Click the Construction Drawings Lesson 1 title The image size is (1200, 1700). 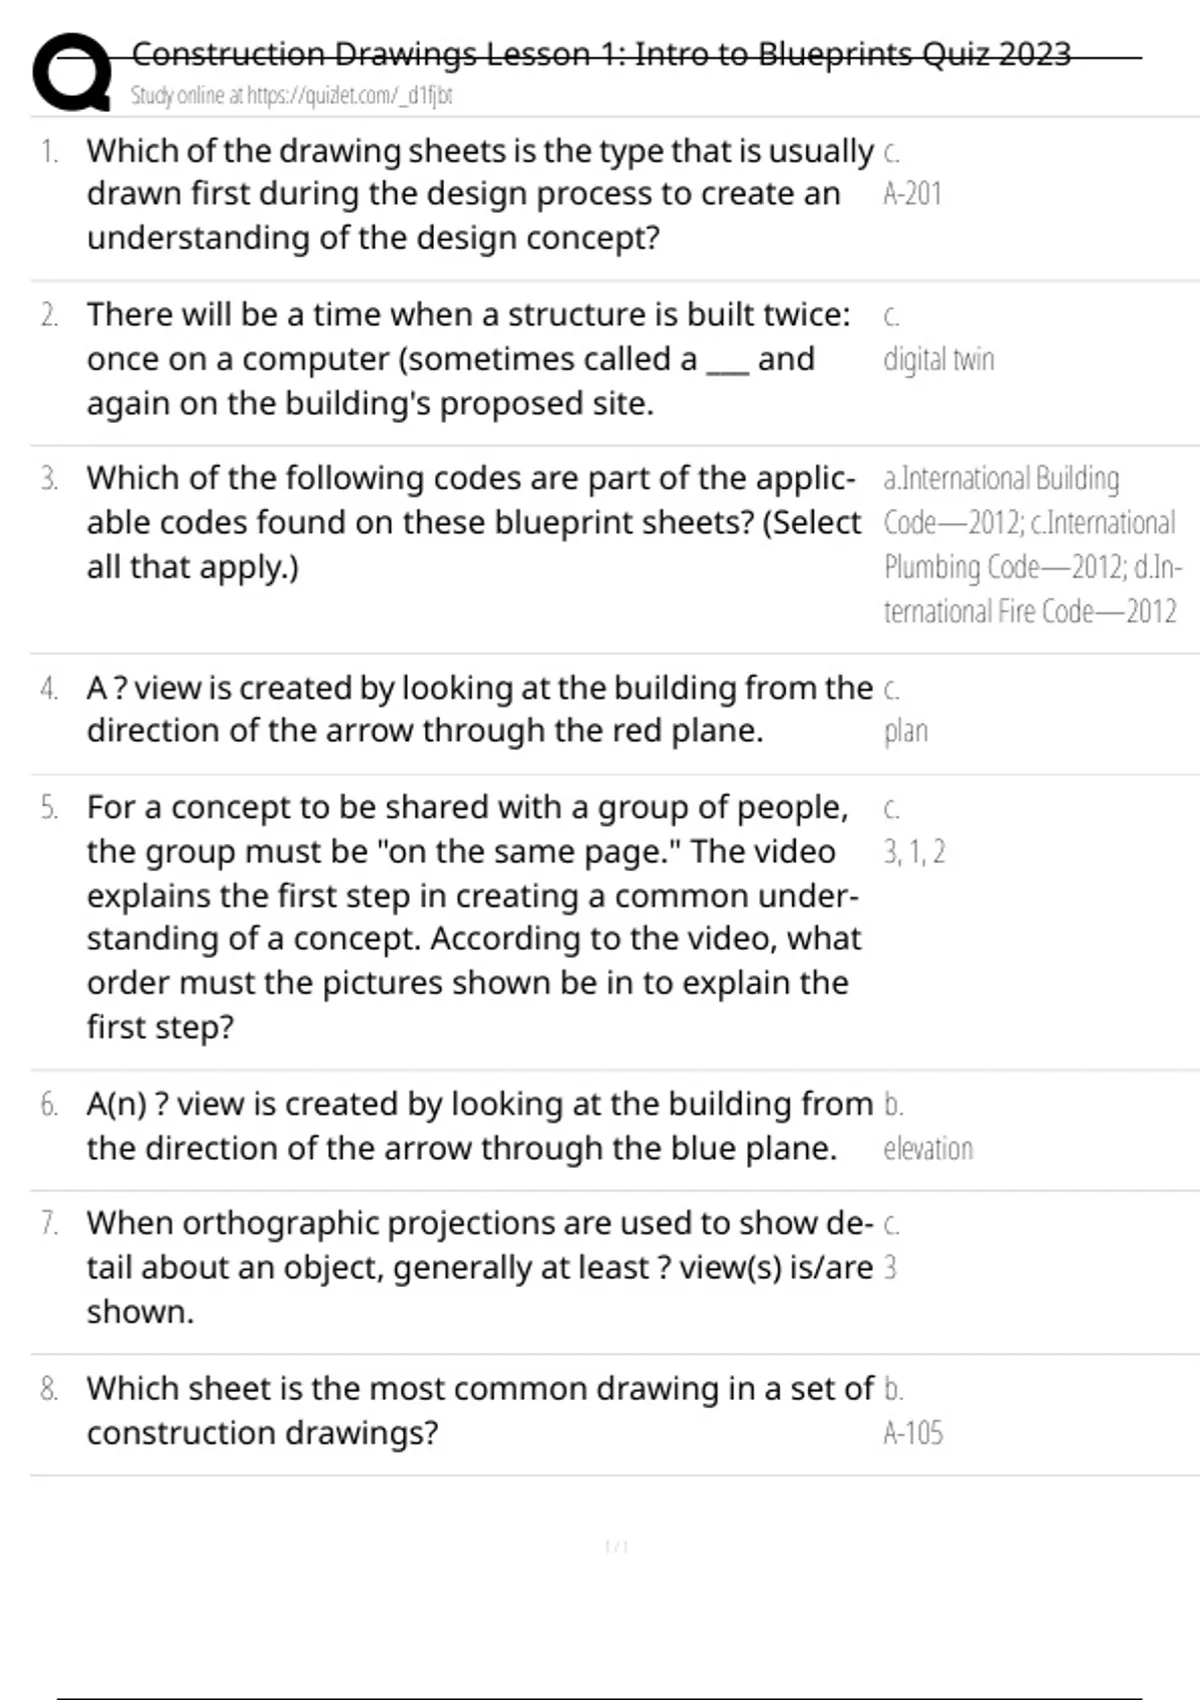600,54
